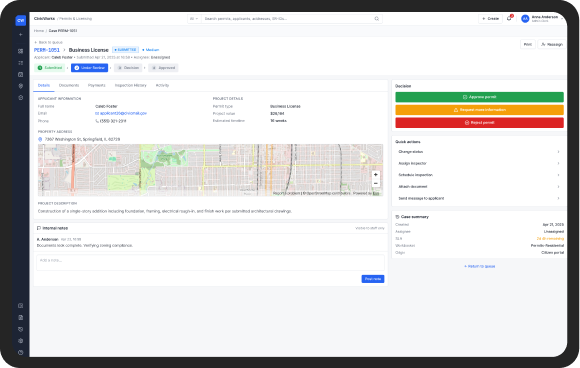Click the Create button in the header

490,18
